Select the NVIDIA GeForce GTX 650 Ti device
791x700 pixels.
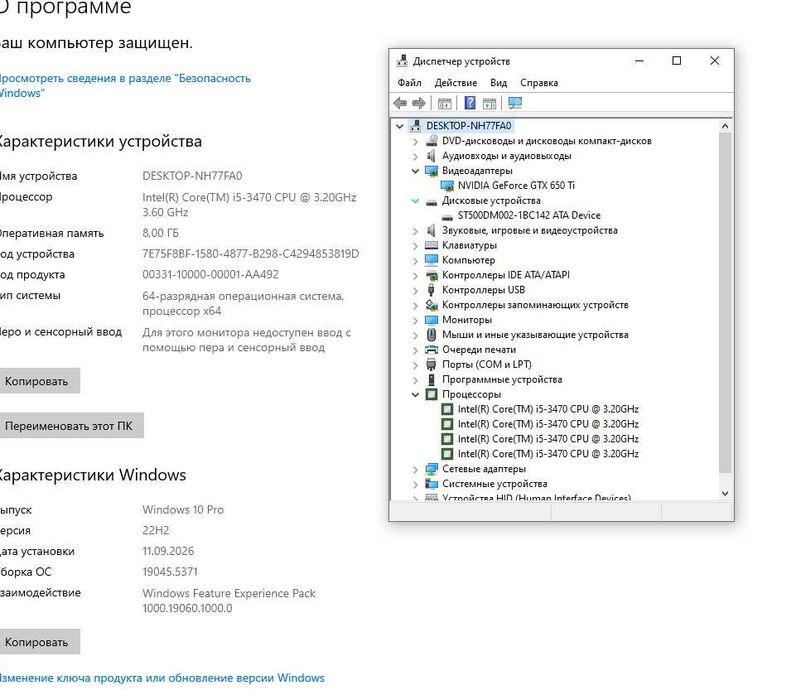(x=516, y=186)
